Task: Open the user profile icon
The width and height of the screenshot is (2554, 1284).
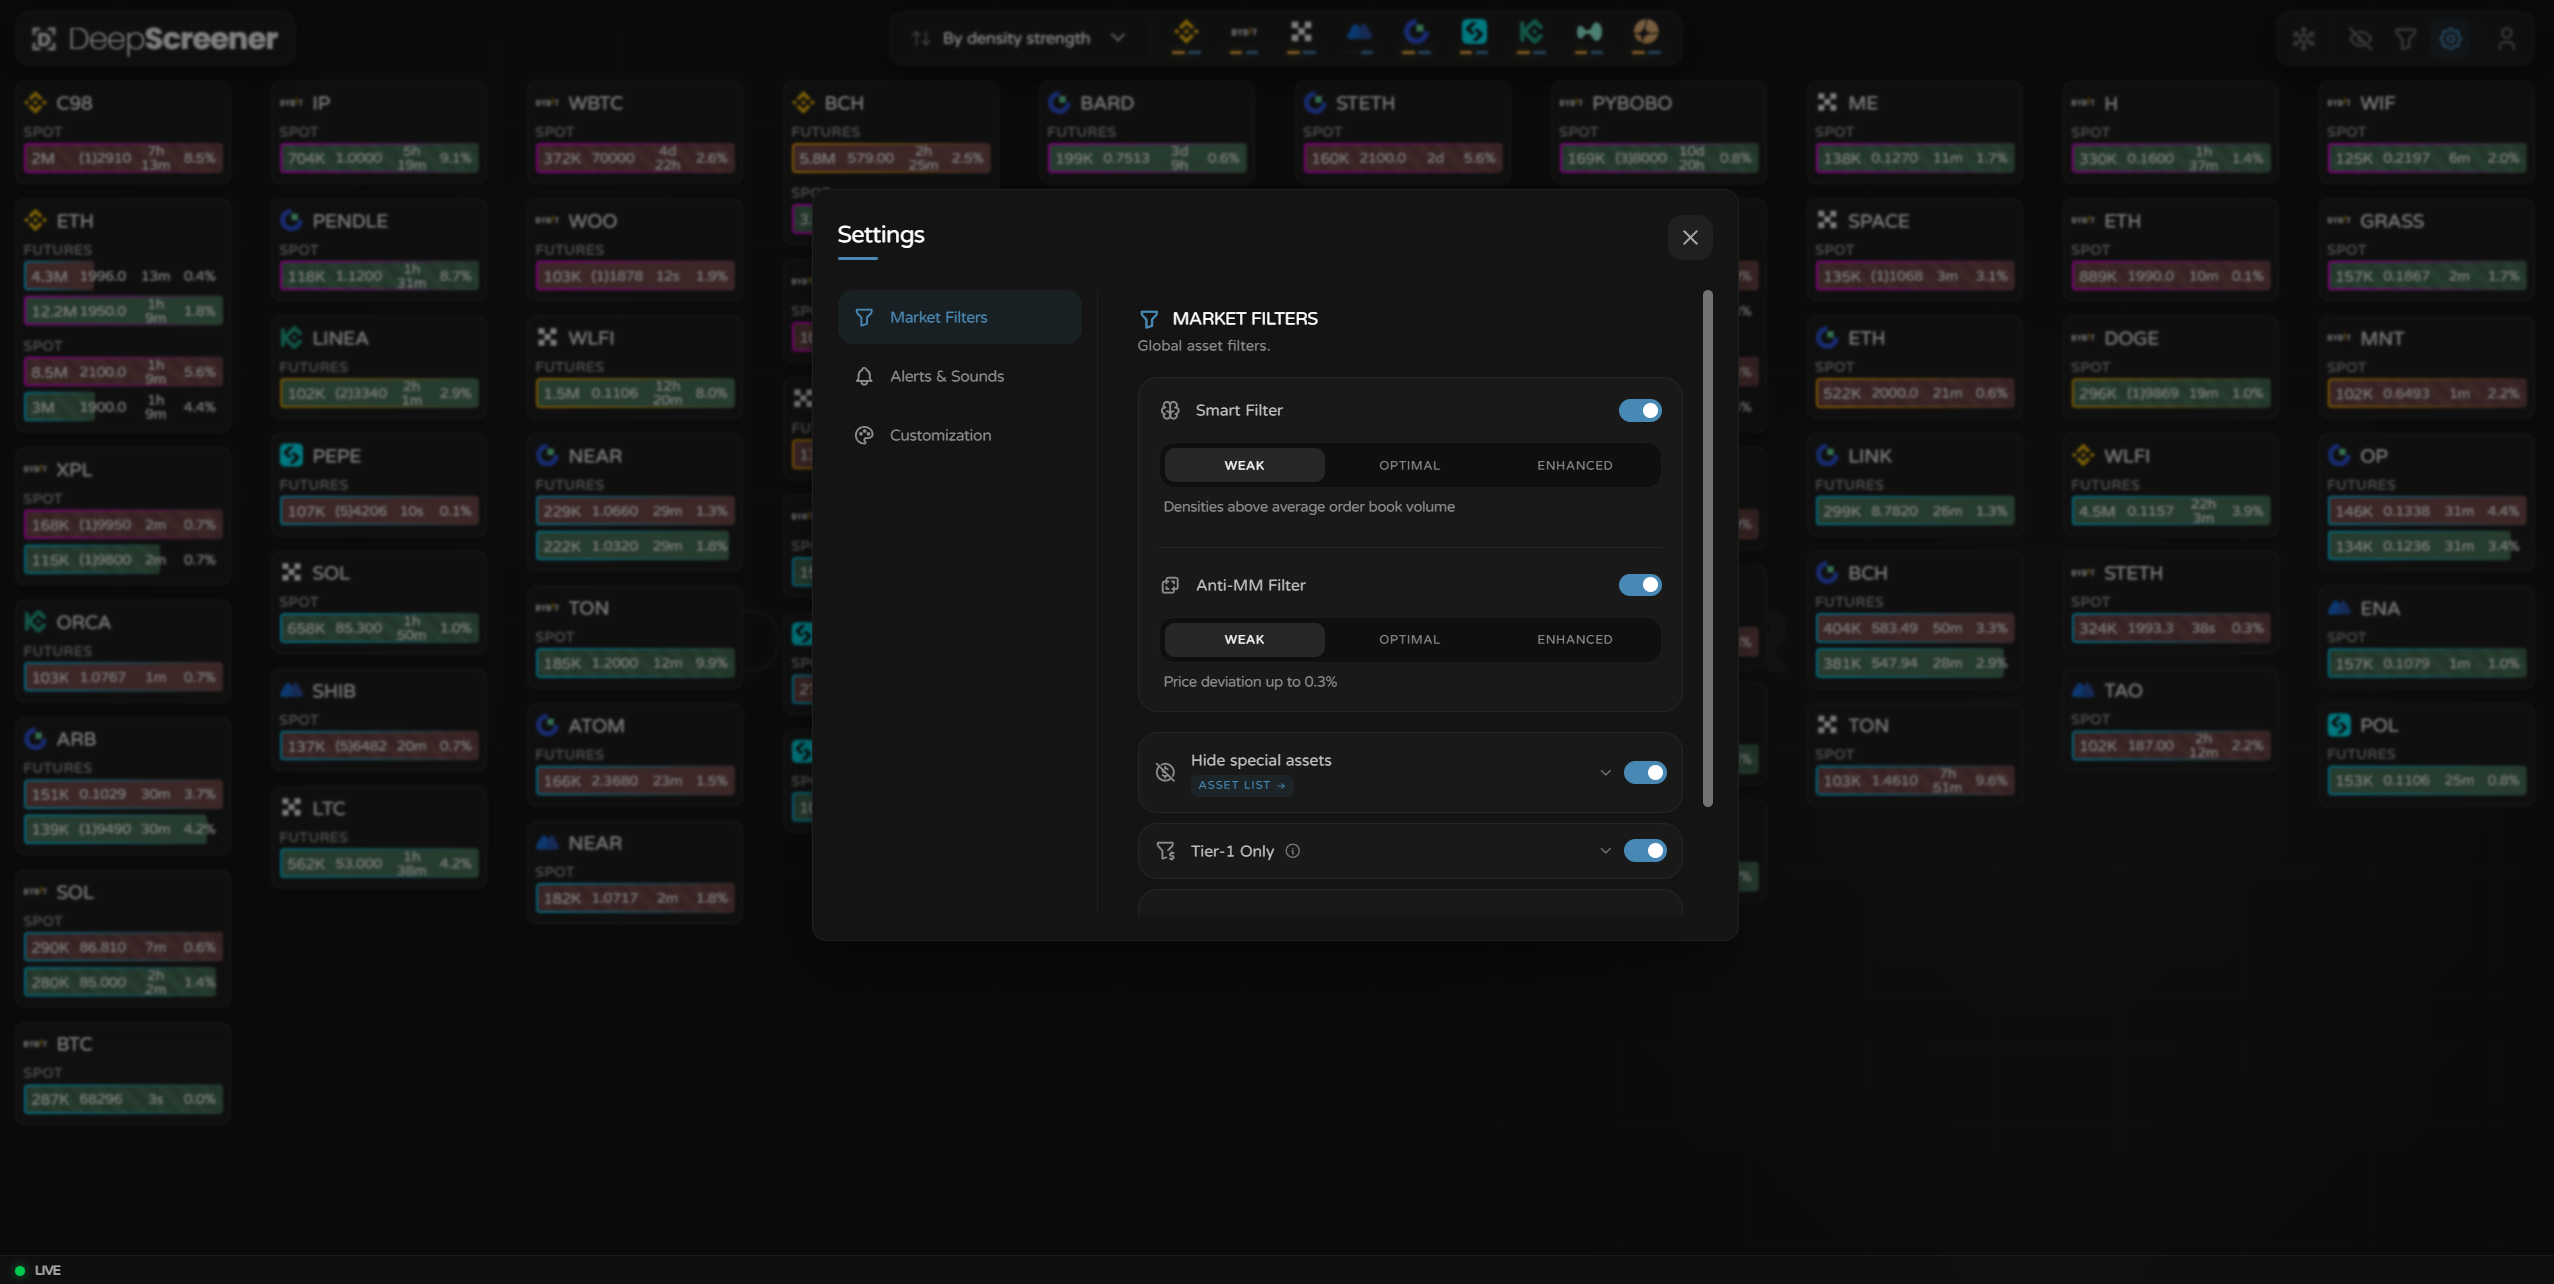Action: click(2508, 38)
